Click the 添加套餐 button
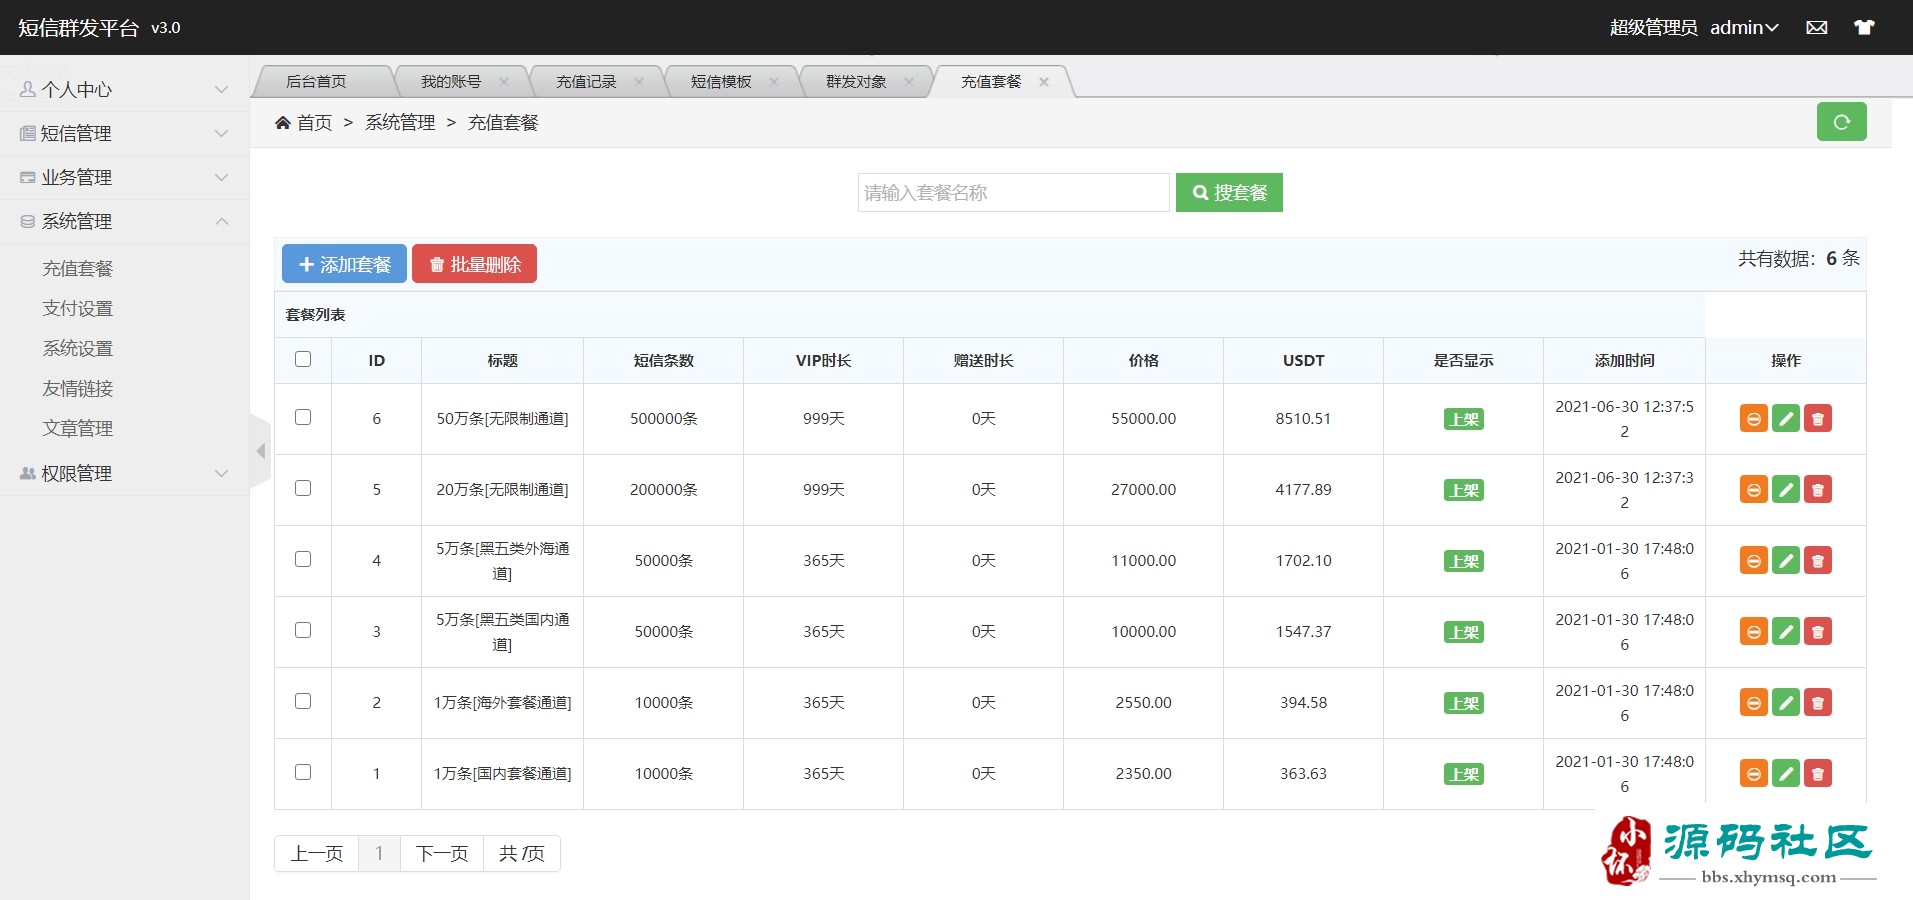Viewport: 1913px width, 900px height. [x=344, y=264]
